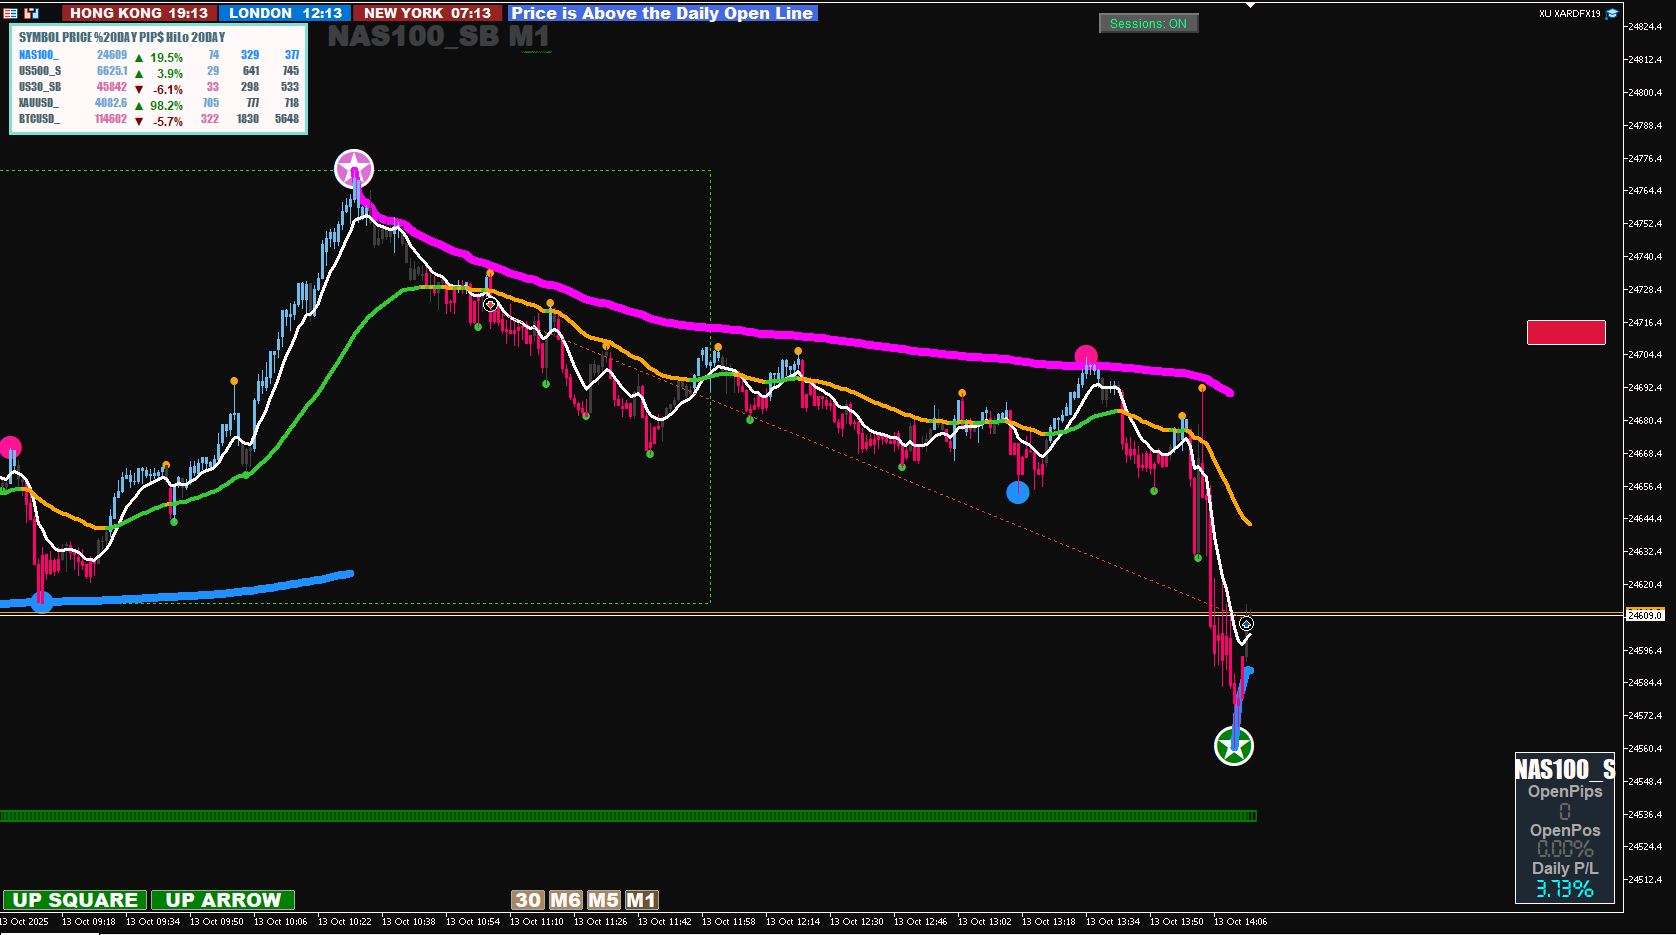
Task: Click the current price tag 24609.0 on axis
Action: point(1645,615)
